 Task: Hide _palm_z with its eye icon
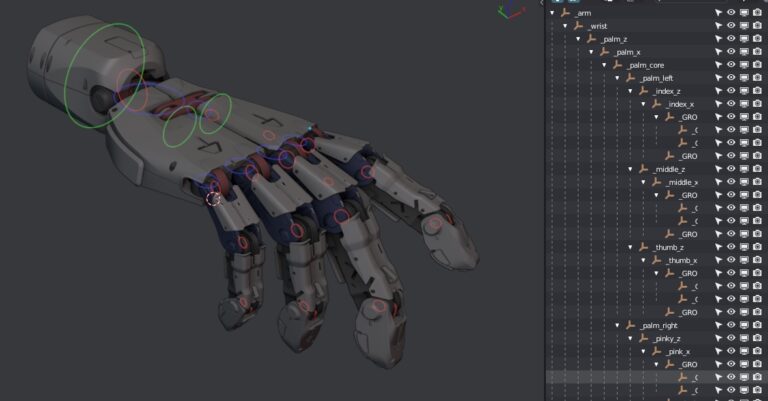[731, 39]
